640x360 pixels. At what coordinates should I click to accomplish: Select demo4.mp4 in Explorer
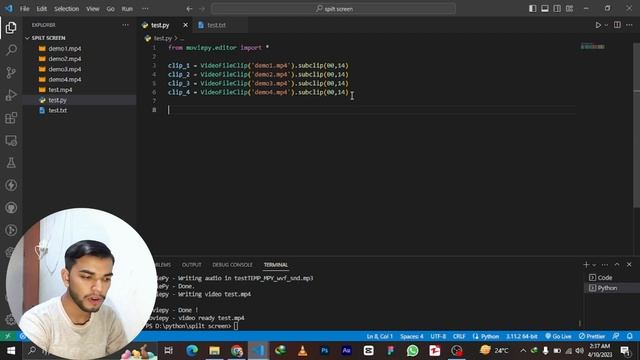pyautogui.click(x=64, y=79)
